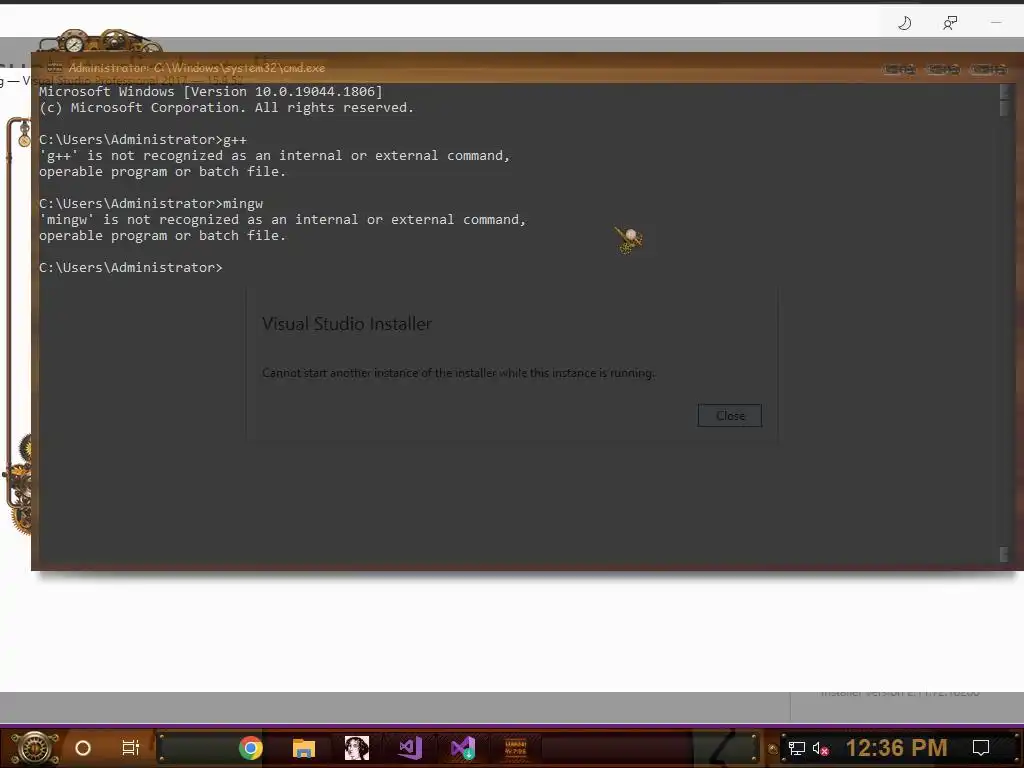1024x768 pixels.
Task: Switch to Visual Studio Installer taskbar icon
Action: tap(463, 748)
